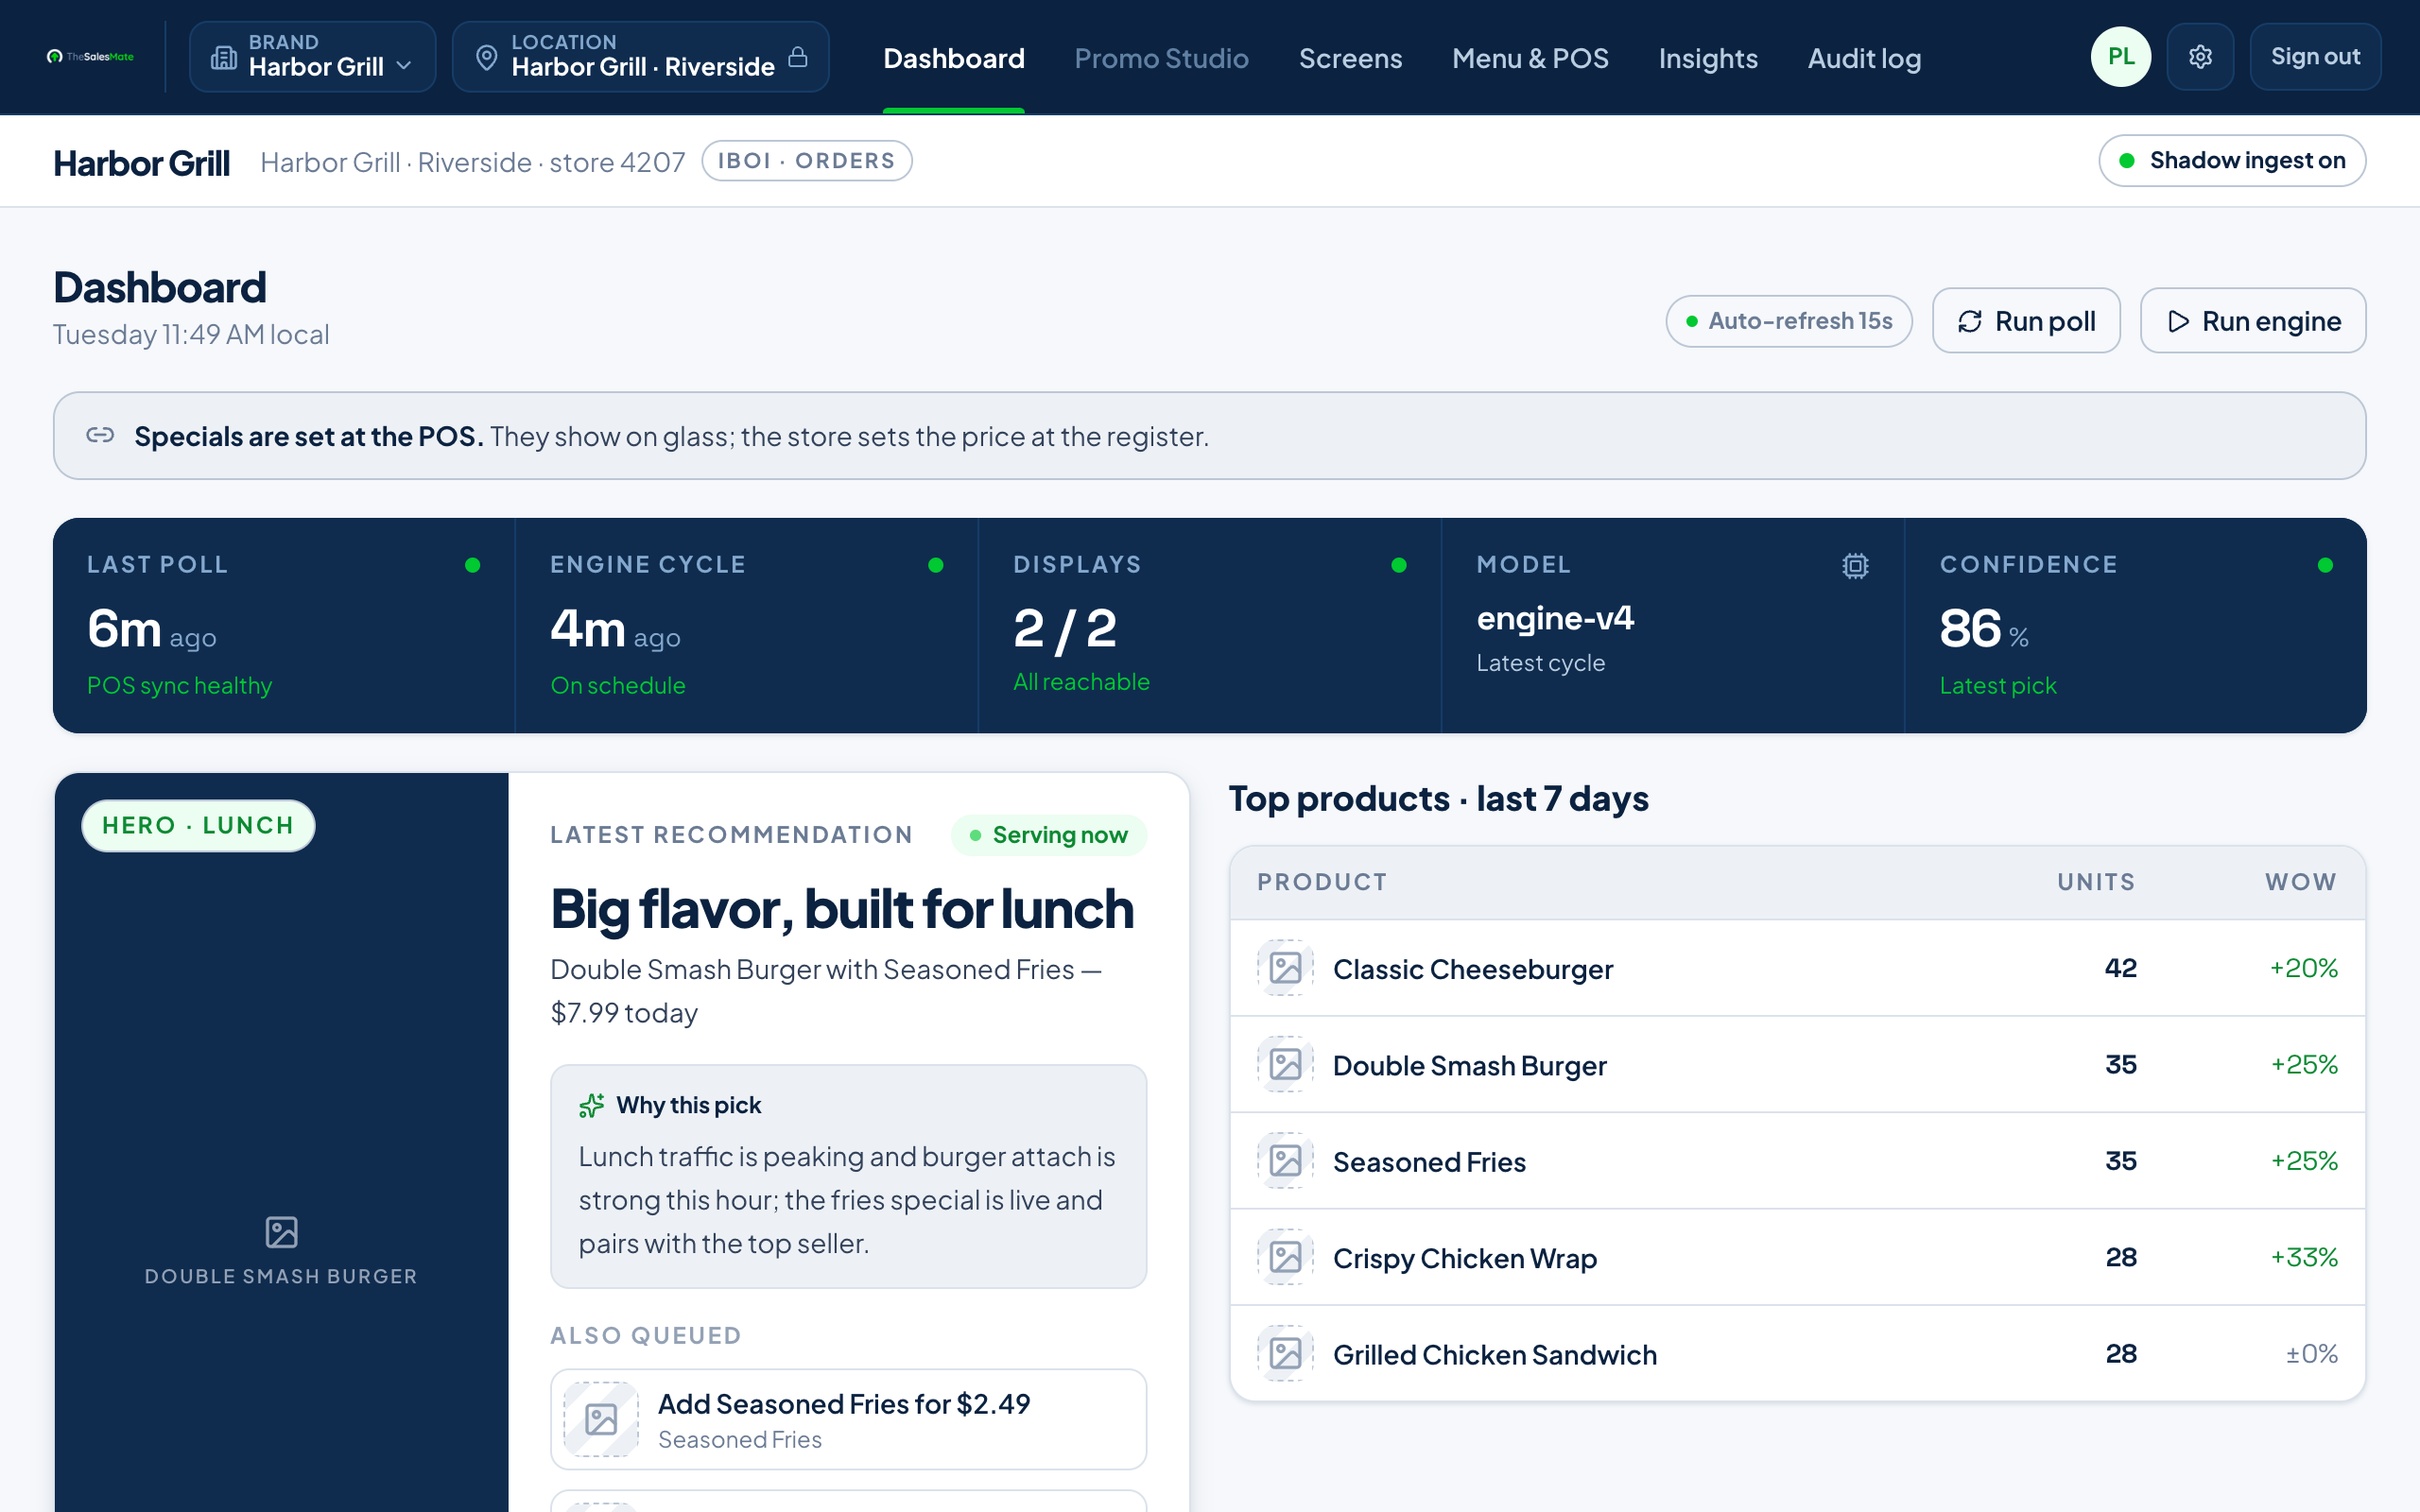This screenshot has height=1512, width=2420.
Task: Select the Crispy Chicken Wrap product name
Action: point(1465,1258)
